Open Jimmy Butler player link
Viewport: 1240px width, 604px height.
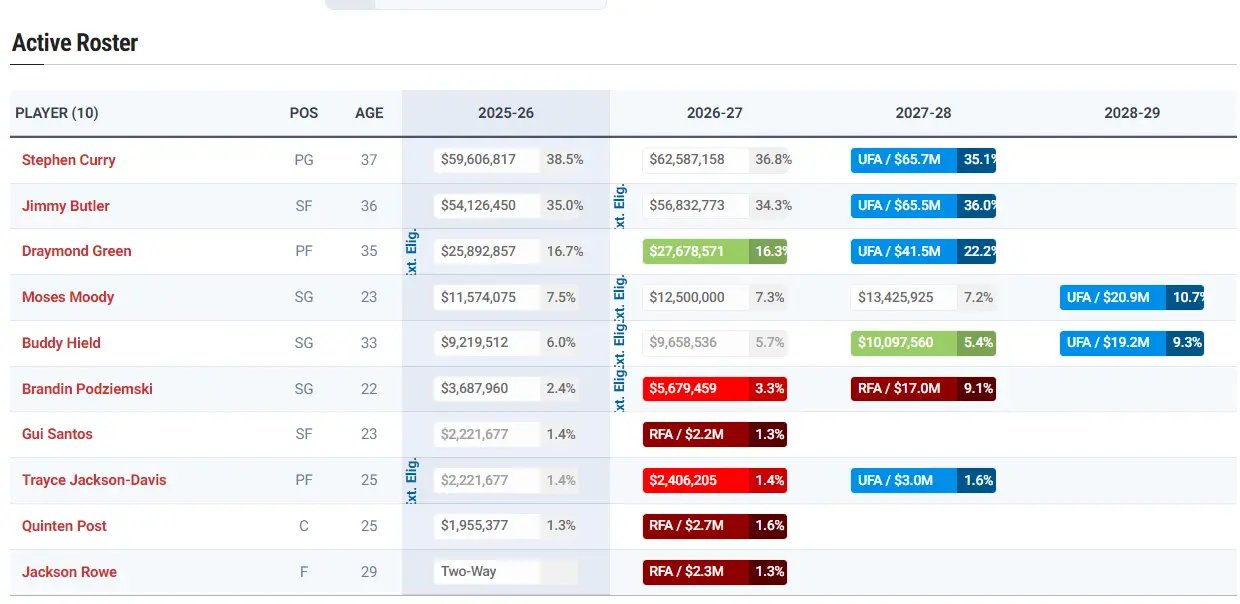coord(65,206)
